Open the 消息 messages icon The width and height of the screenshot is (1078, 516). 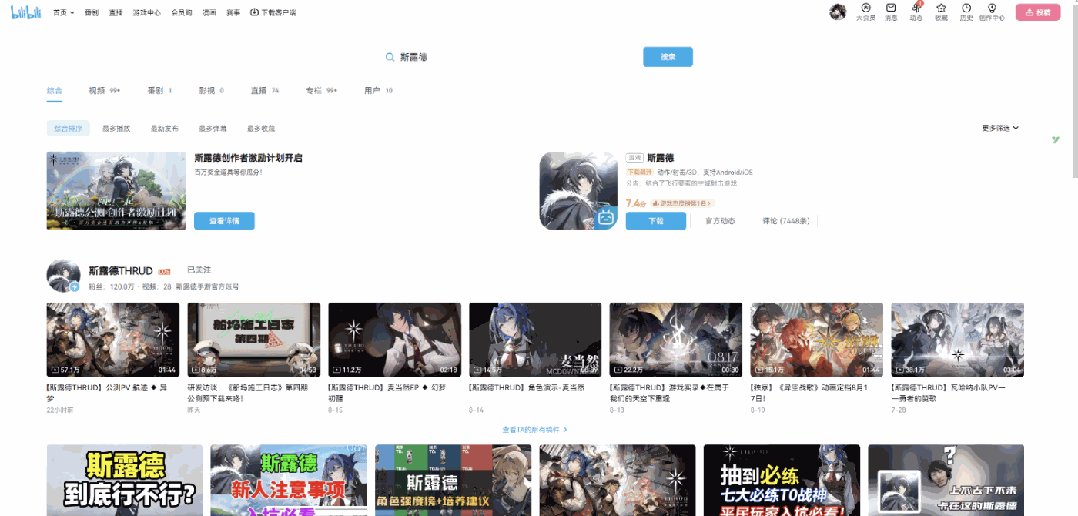point(891,12)
